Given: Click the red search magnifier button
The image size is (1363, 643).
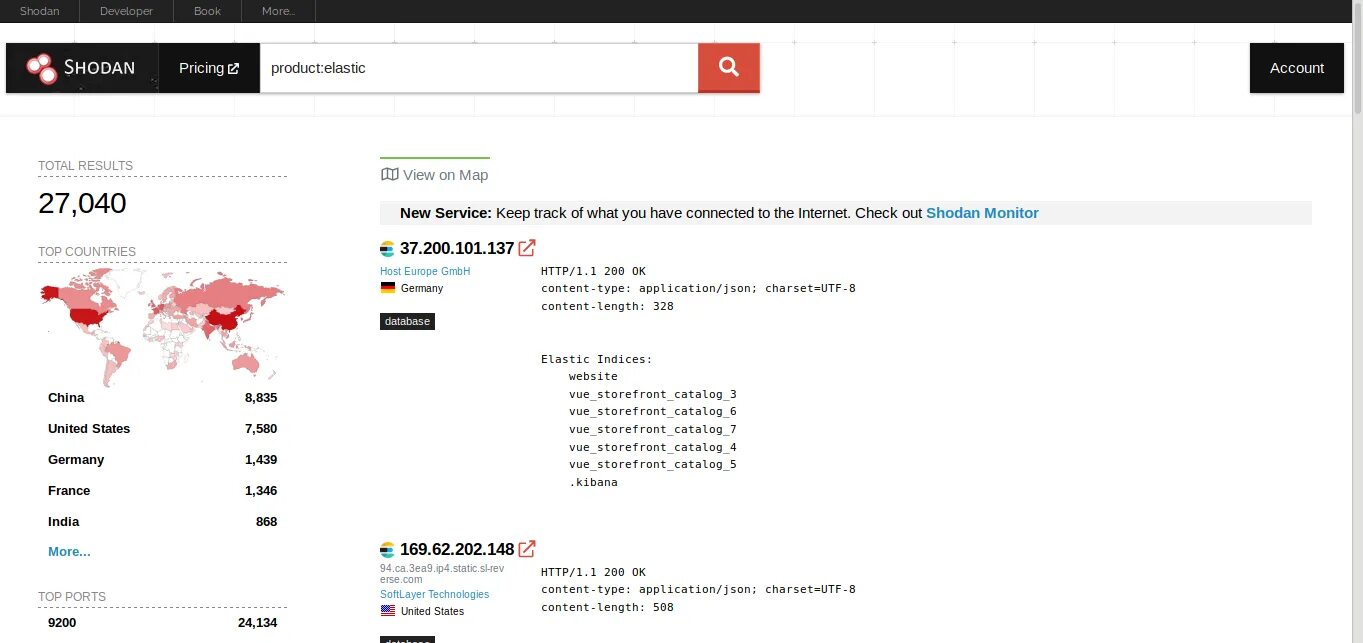Looking at the screenshot, I should coord(728,67).
